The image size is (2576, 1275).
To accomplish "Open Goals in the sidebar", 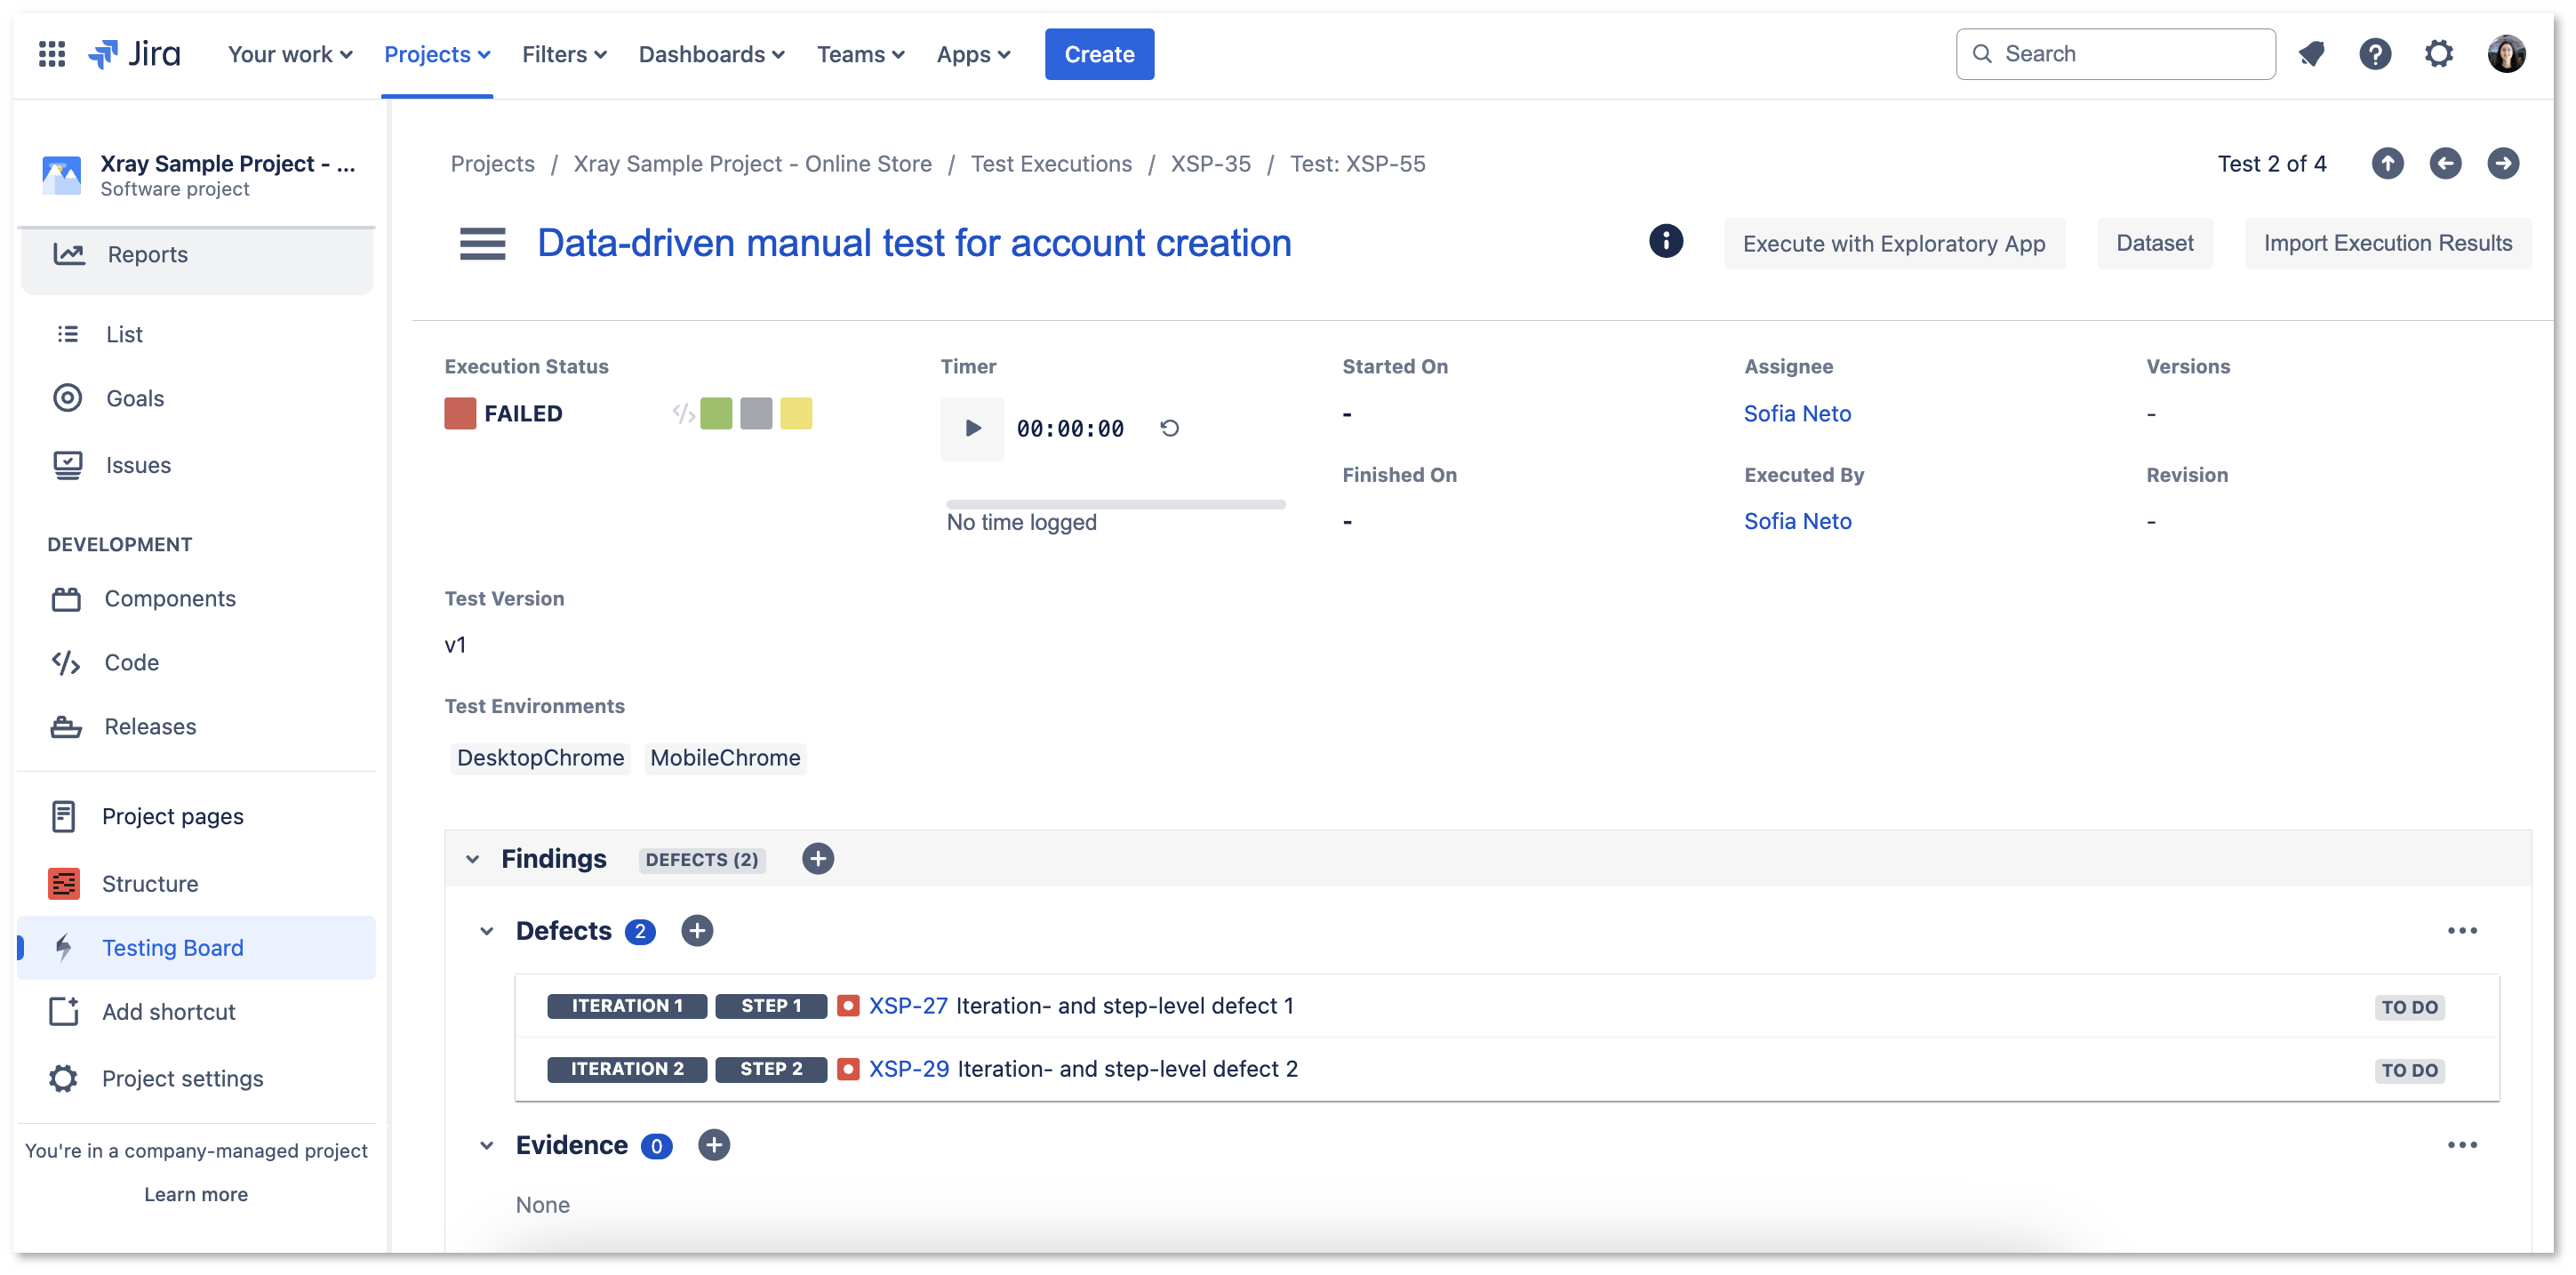I will pyautogui.click(x=196, y=398).
